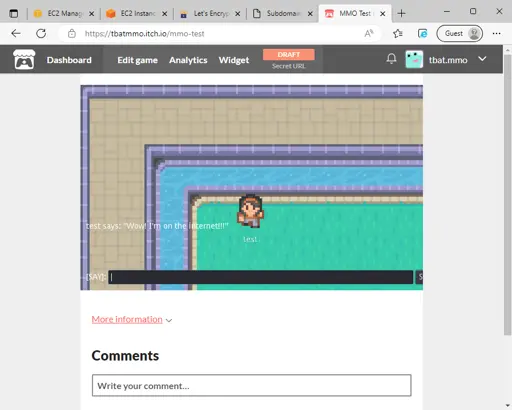Click the Write your comment field

(252, 386)
